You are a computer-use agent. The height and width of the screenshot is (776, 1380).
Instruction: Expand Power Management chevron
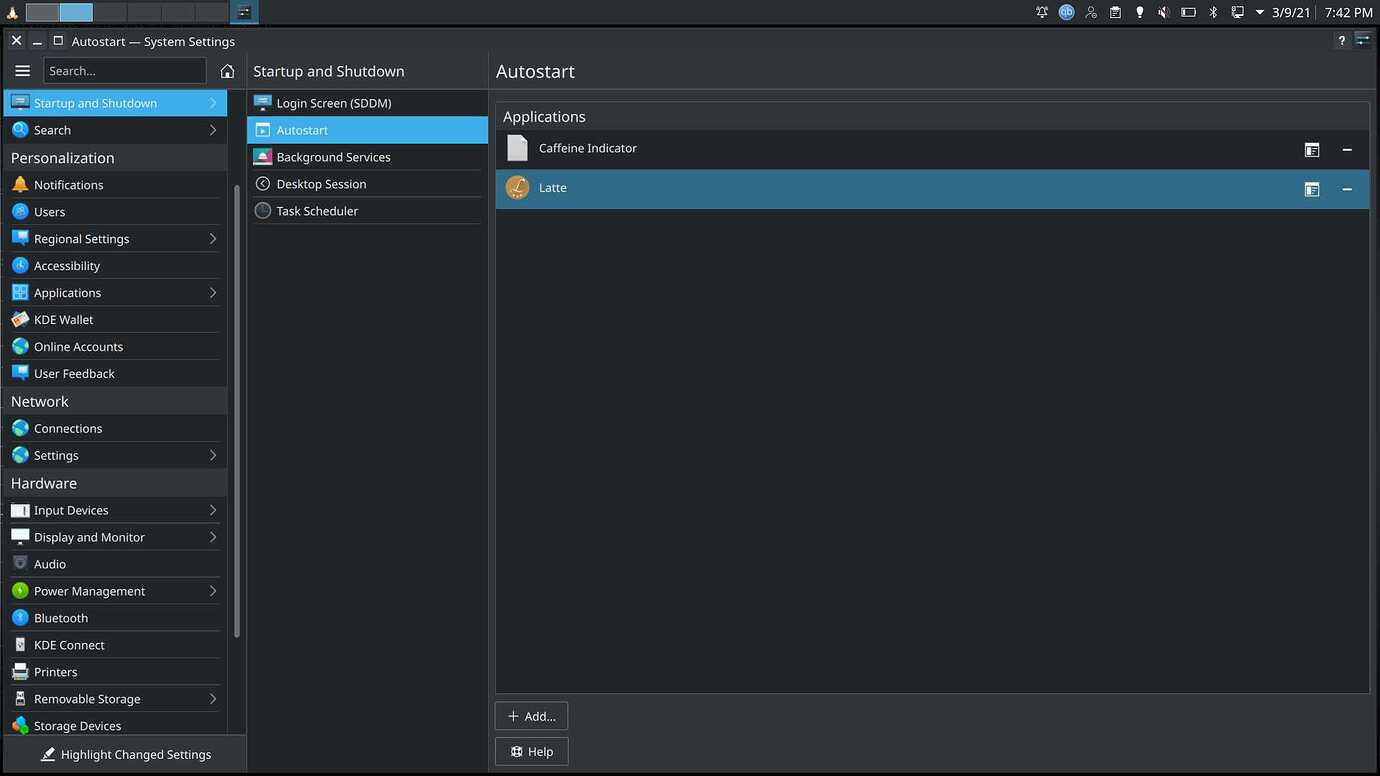pyautogui.click(x=213, y=591)
